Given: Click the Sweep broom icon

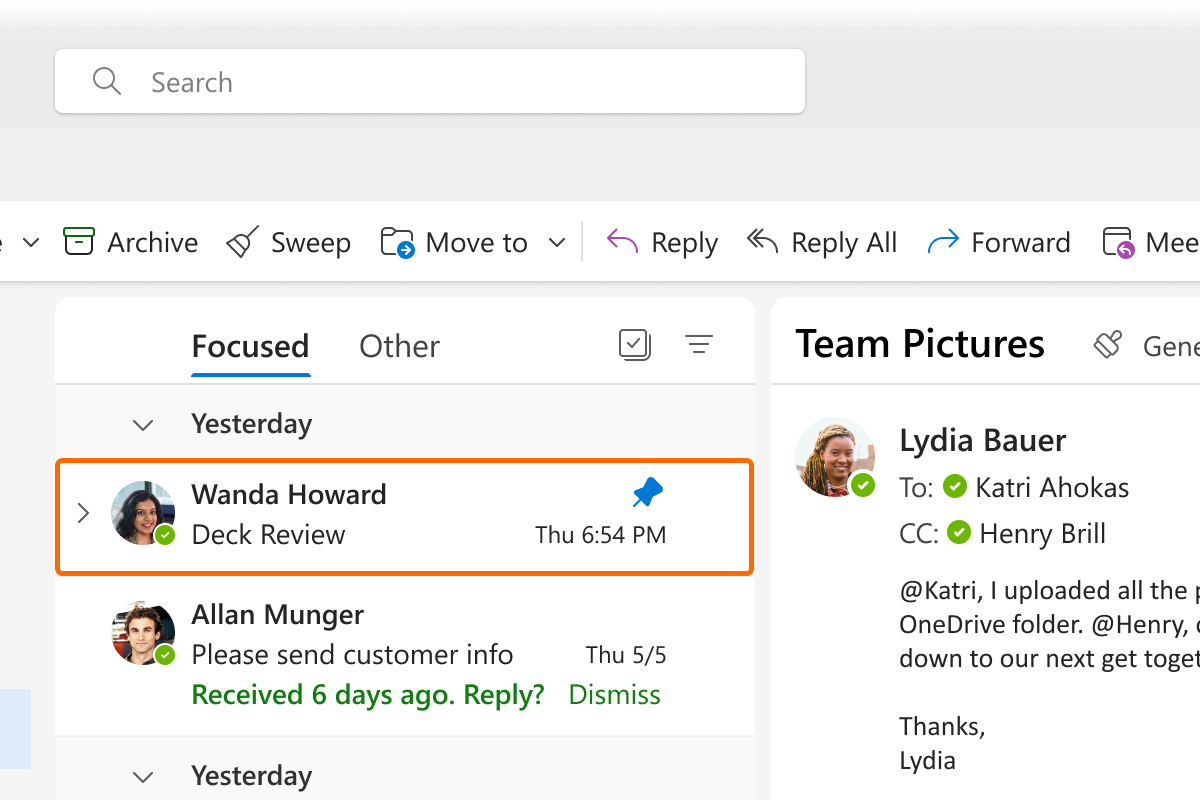Looking at the screenshot, I should [x=243, y=242].
